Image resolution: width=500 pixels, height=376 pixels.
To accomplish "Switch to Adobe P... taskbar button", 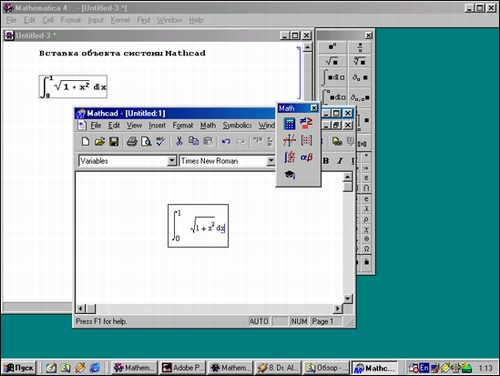I will (x=183, y=368).
